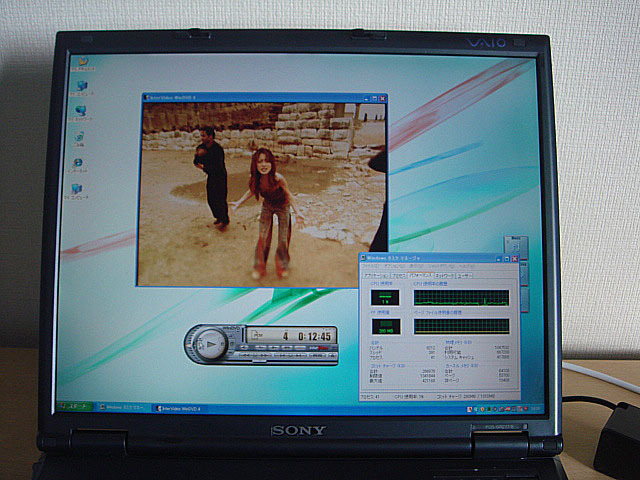This screenshot has height=480, width=640.
Task: Click the CPU usage history graph
Action: point(461,297)
